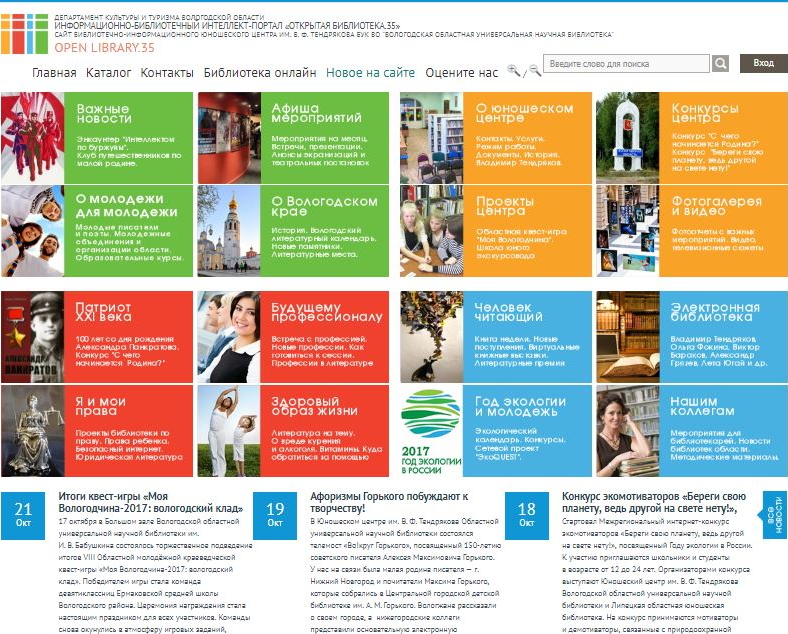This screenshot has height=634, width=788.
Task: Click the 19 Окт date badge
Action: (x=275, y=516)
